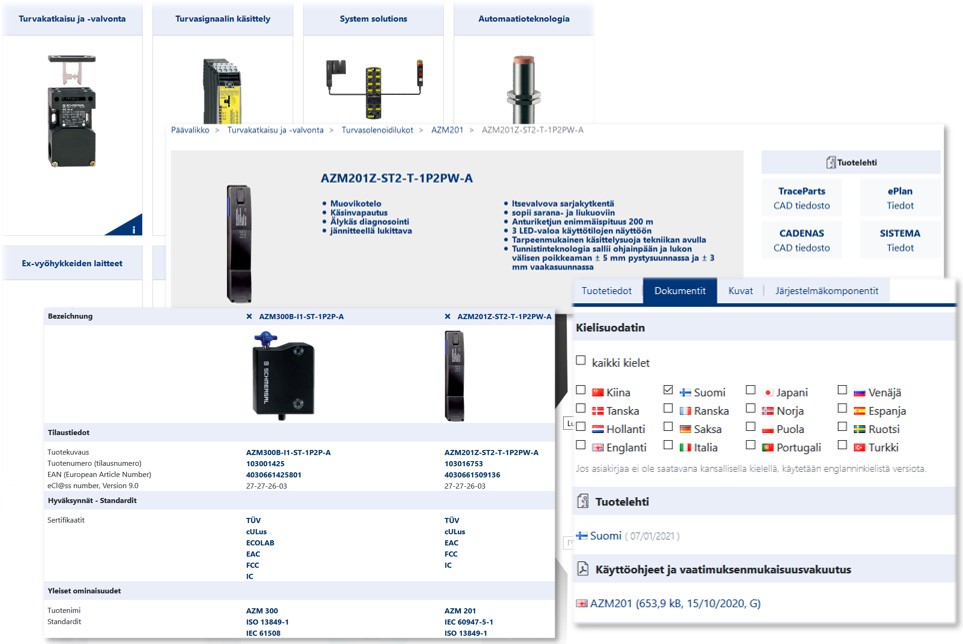Check the Turkki language checkbox
The width and height of the screenshot is (963, 644).
(x=842, y=445)
